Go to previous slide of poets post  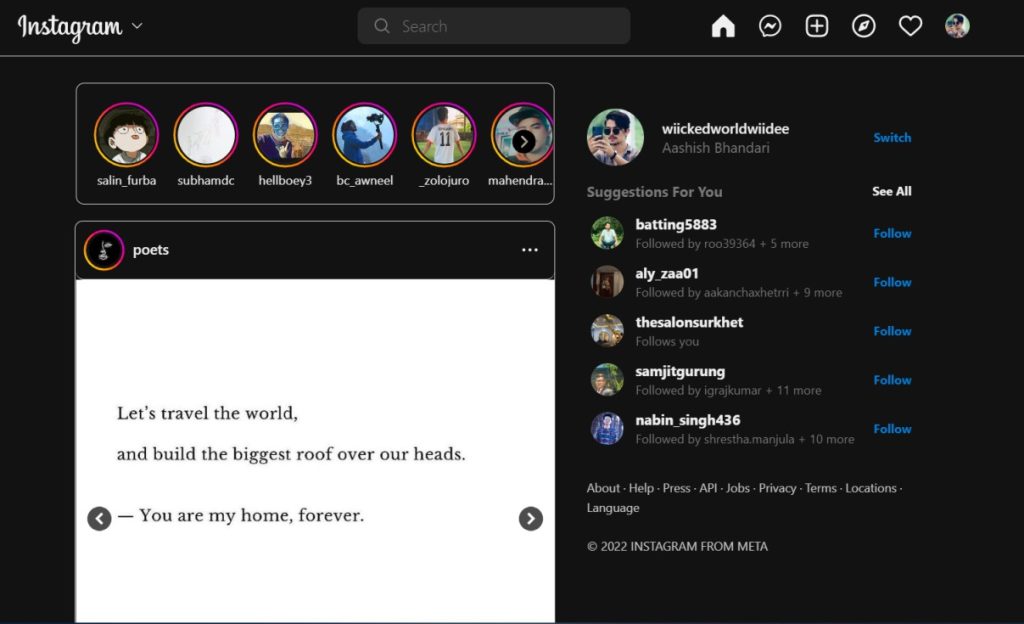[x=99, y=519]
